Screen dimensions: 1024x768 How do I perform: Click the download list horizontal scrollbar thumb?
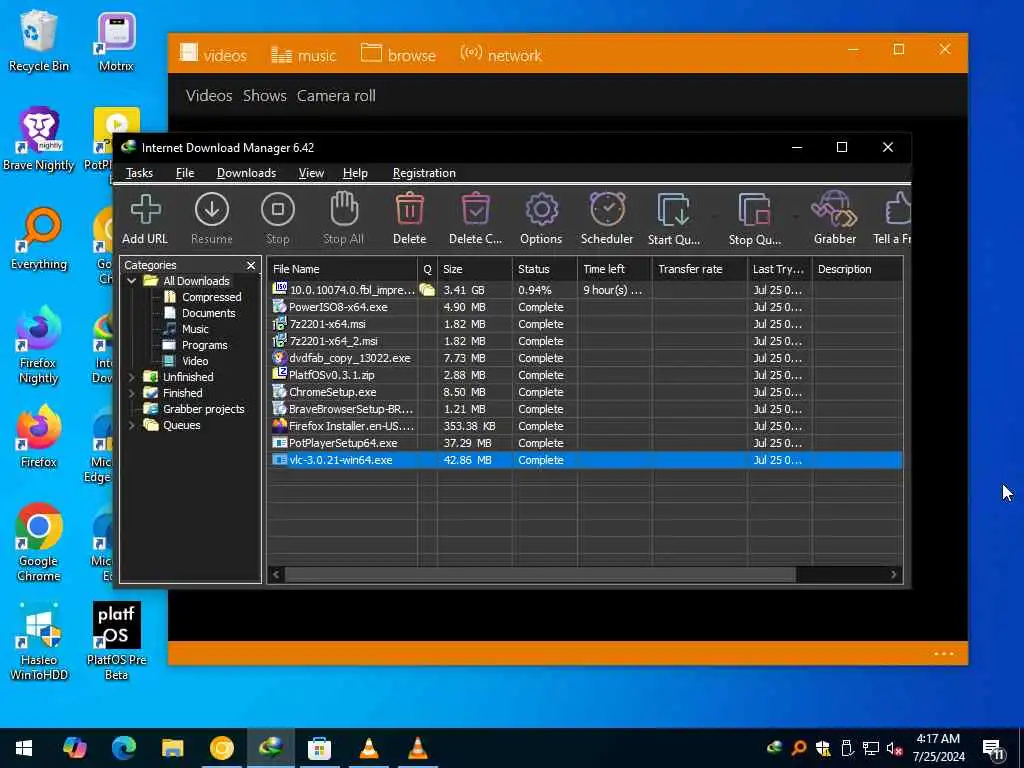click(540, 575)
